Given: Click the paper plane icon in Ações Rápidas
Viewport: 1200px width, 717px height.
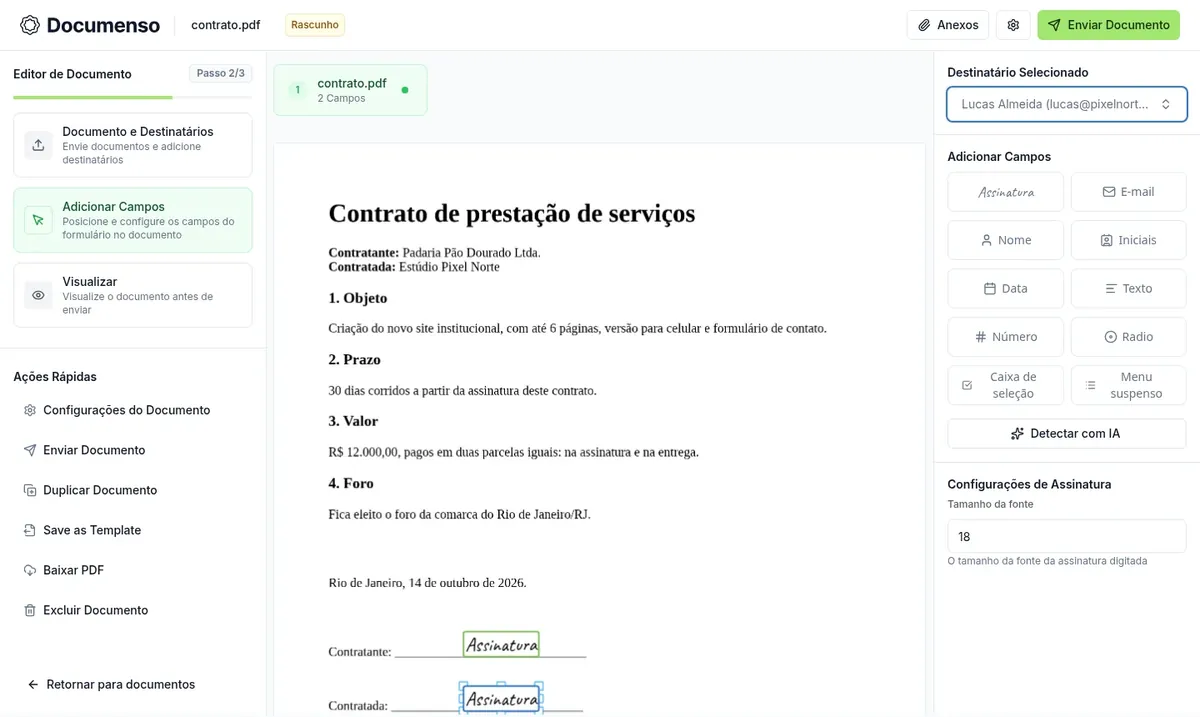Looking at the screenshot, I should (30, 450).
